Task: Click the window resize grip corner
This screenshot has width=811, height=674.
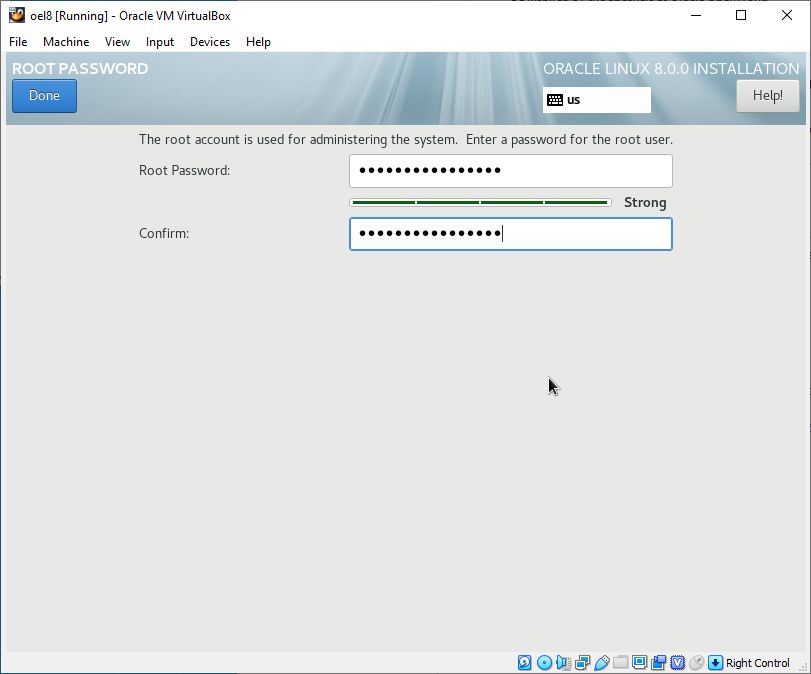Action: pyautogui.click(x=803, y=668)
